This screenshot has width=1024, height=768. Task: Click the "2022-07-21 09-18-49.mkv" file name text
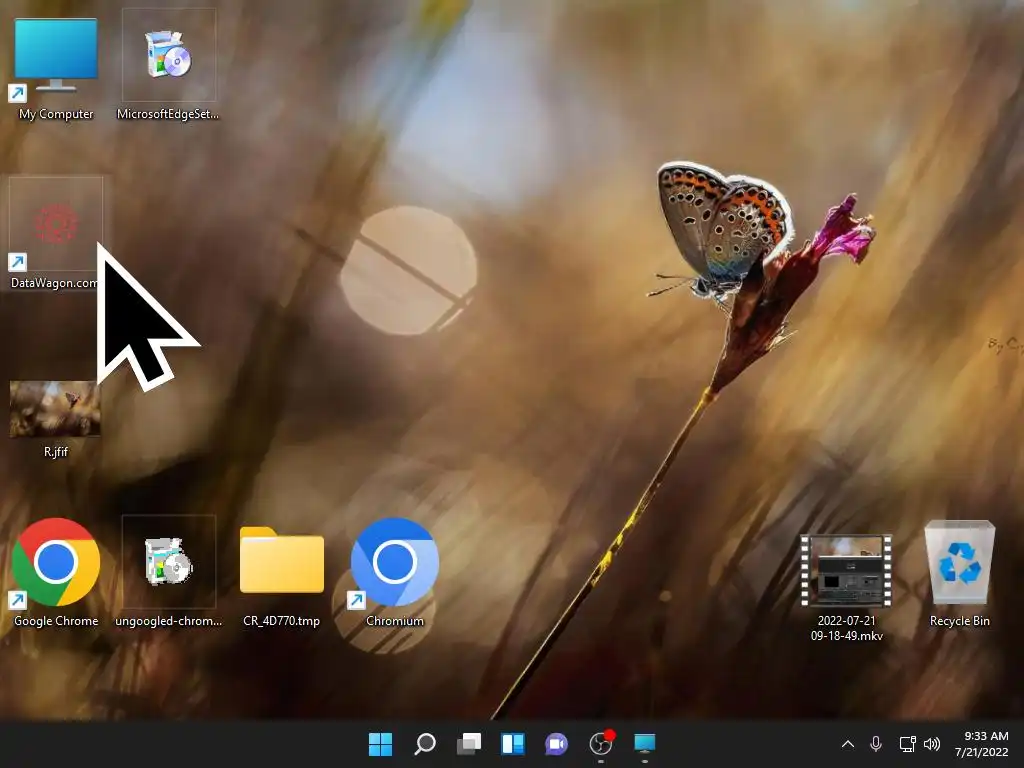point(846,628)
